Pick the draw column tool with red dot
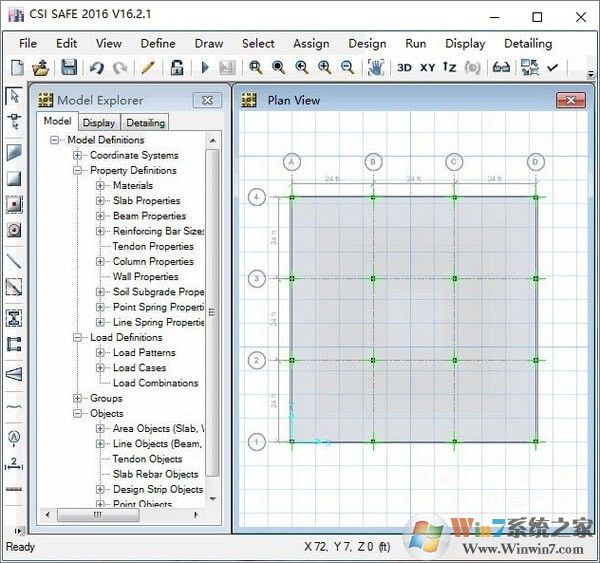Image resolution: width=600 pixels, height=563 pixels. (x=14, y=204)
